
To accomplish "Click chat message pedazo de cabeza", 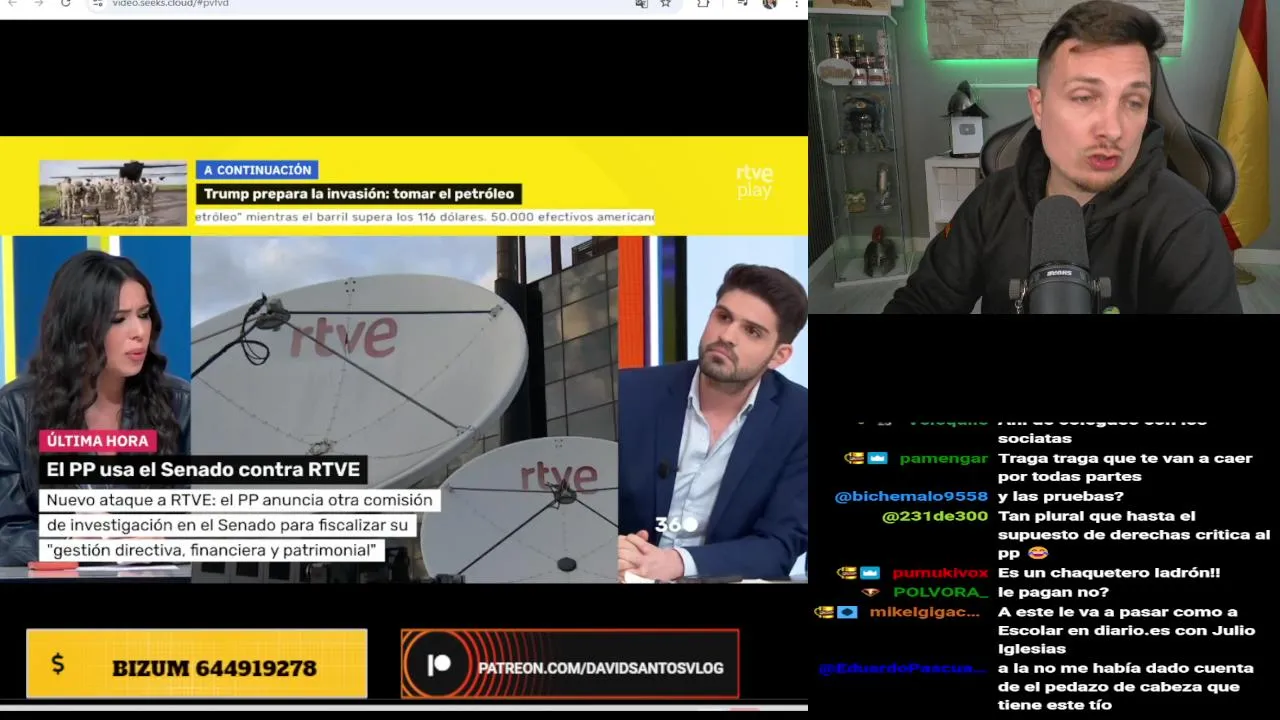I will pos(1126,686).
